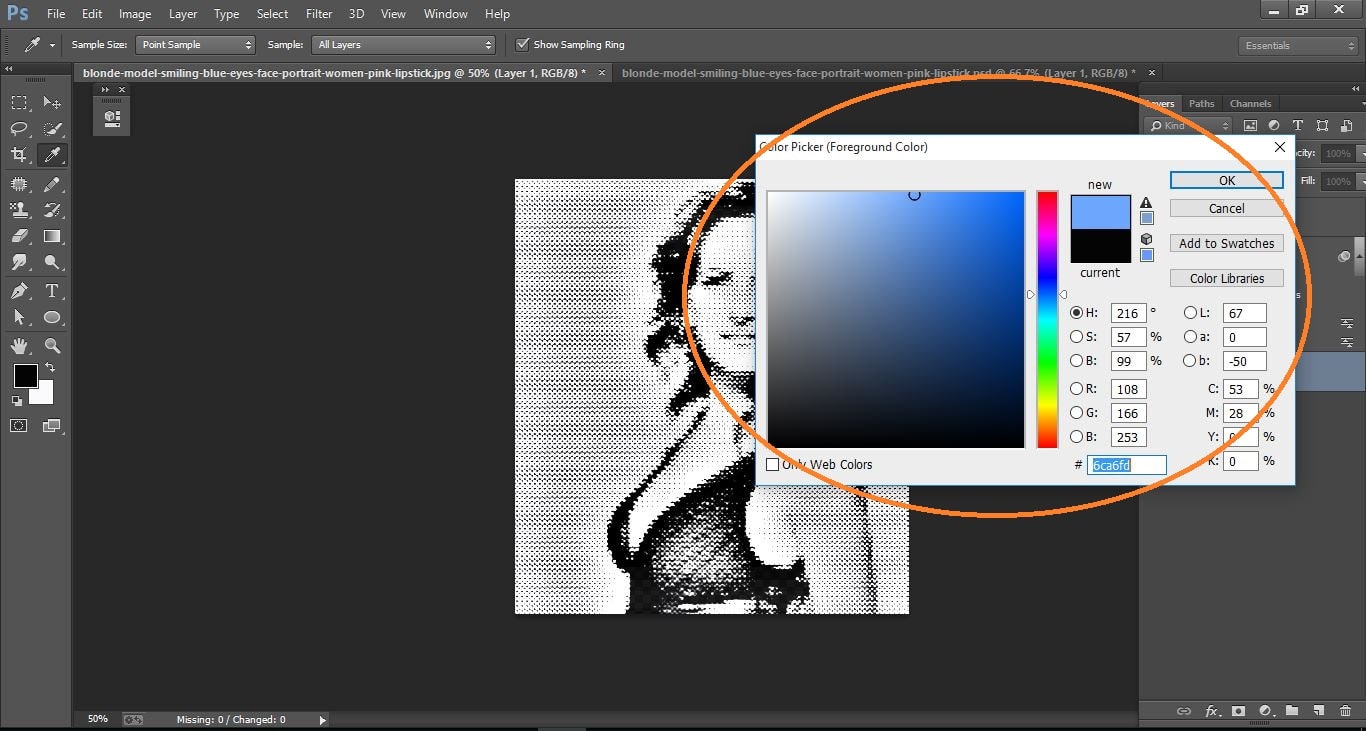The height and width of the screenshot is (731, 1366).
Task: Open the Sample Size dropdown
Action: 195,44
